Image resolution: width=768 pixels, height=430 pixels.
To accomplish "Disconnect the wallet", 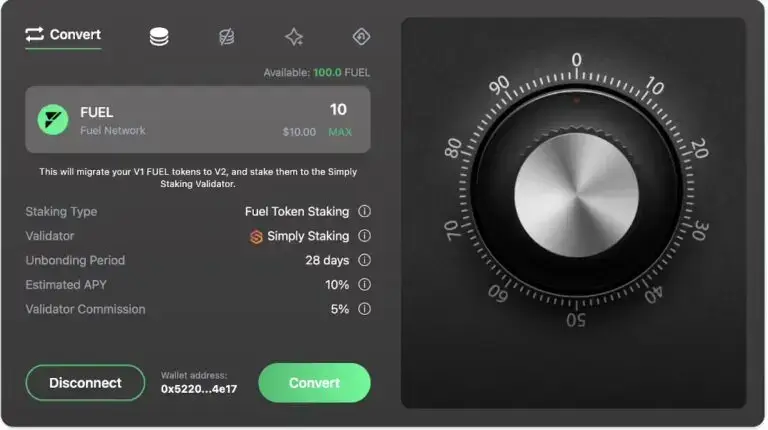I will pyautogui.click(x=85, y=383).
